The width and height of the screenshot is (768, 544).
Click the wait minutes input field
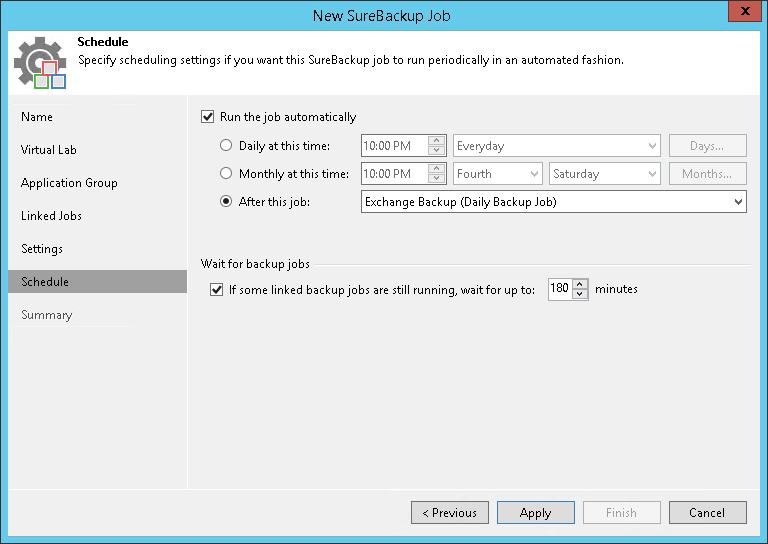click(x=559, y=289)
